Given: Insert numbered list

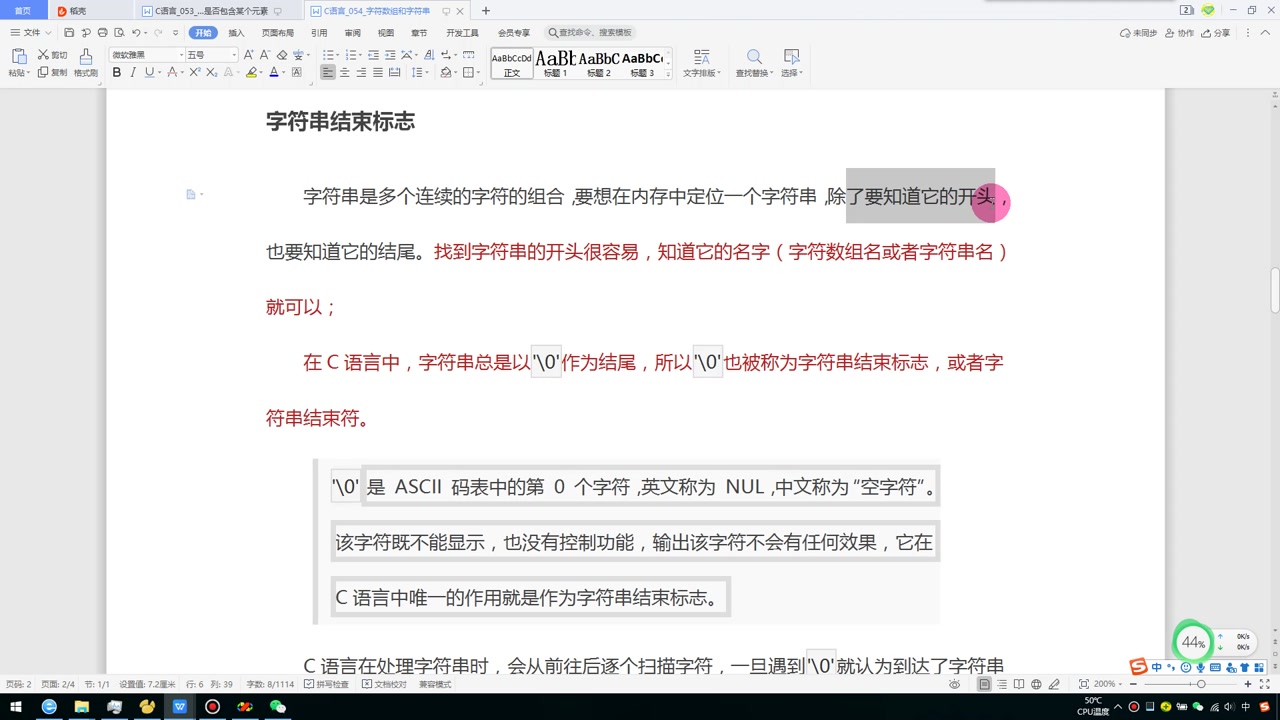Looking at the screenshot, I should 350,55.
